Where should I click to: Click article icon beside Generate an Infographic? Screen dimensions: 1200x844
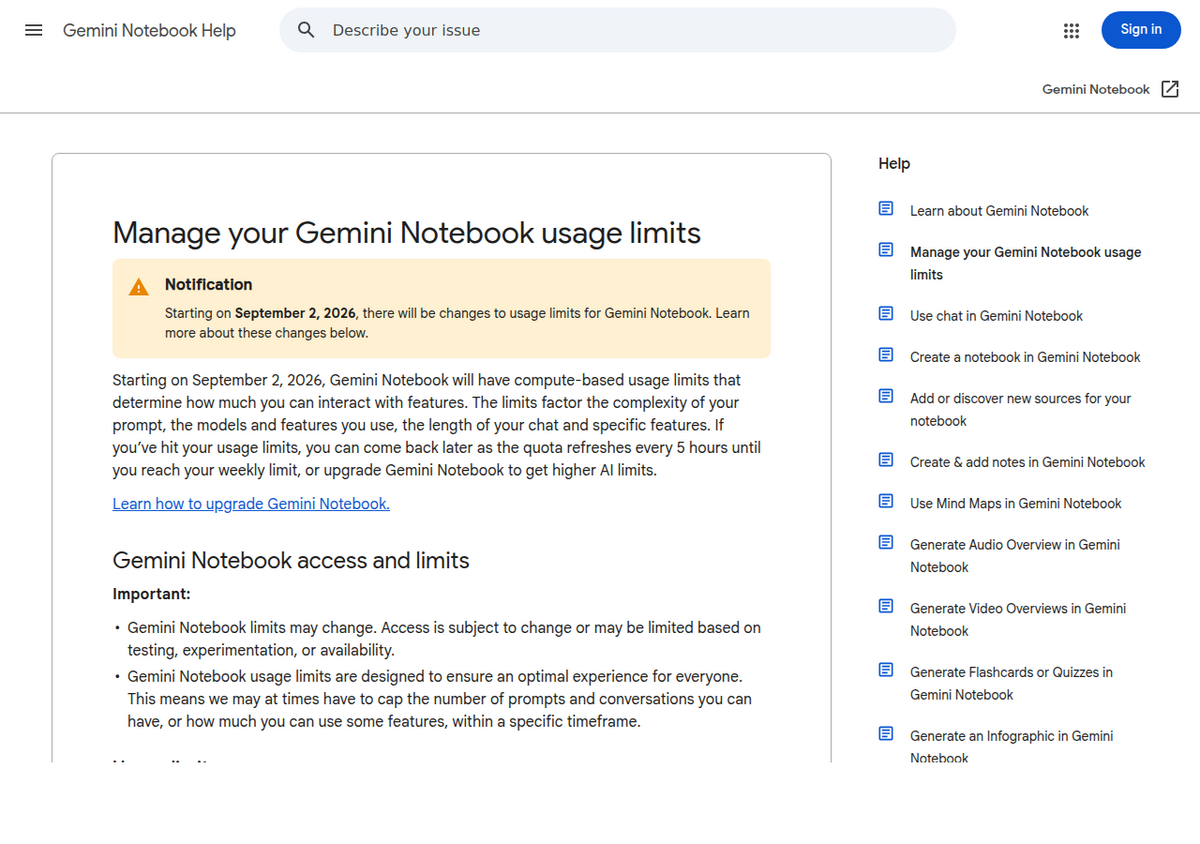pos(886,734)
